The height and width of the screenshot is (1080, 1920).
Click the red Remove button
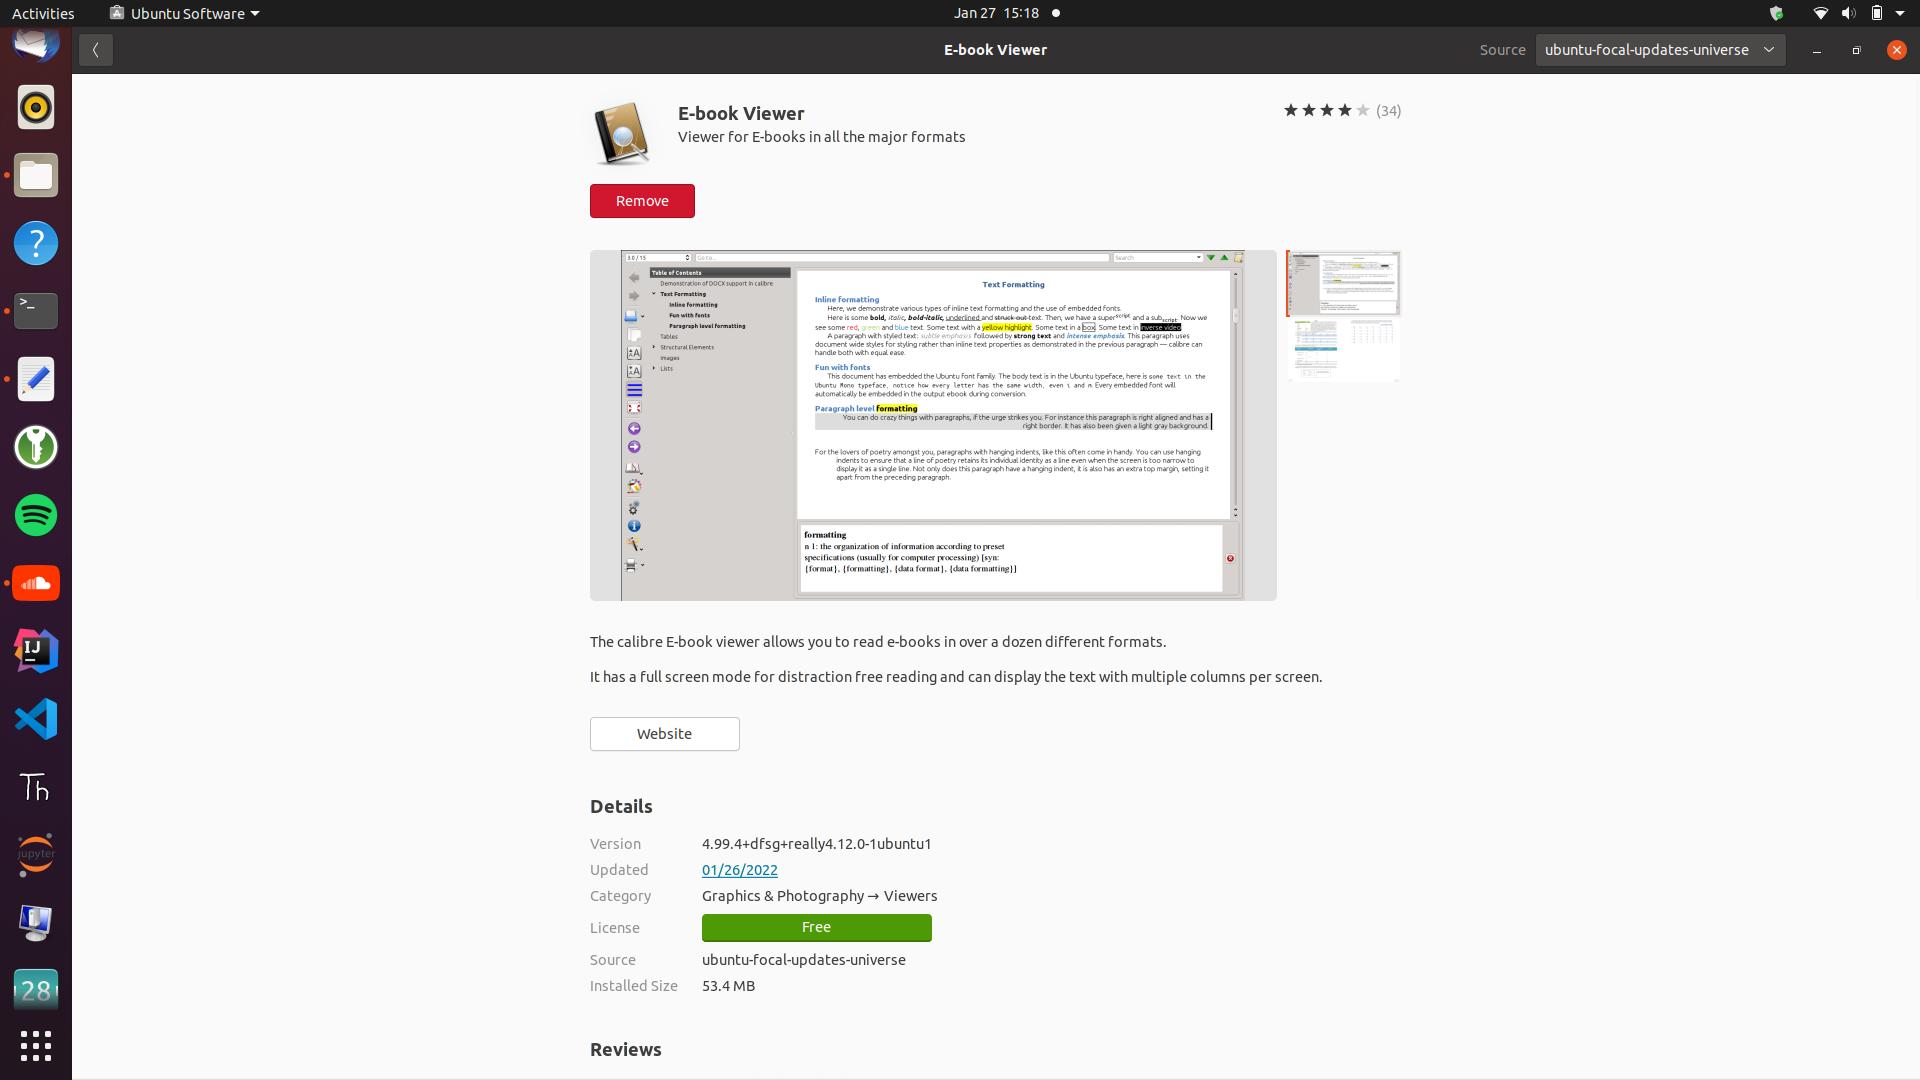(642, 201)
